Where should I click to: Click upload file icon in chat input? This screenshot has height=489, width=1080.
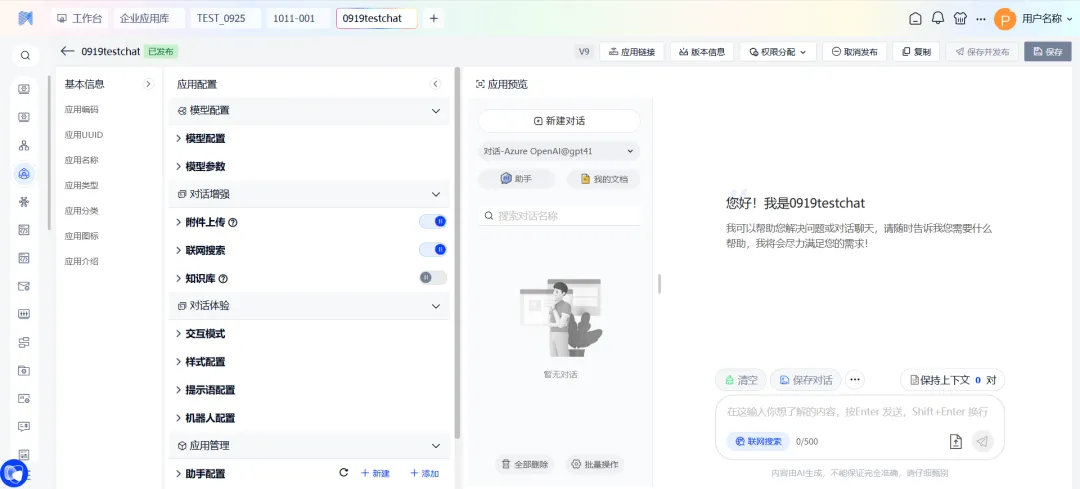pyautogui.click(x=955, y=441)
